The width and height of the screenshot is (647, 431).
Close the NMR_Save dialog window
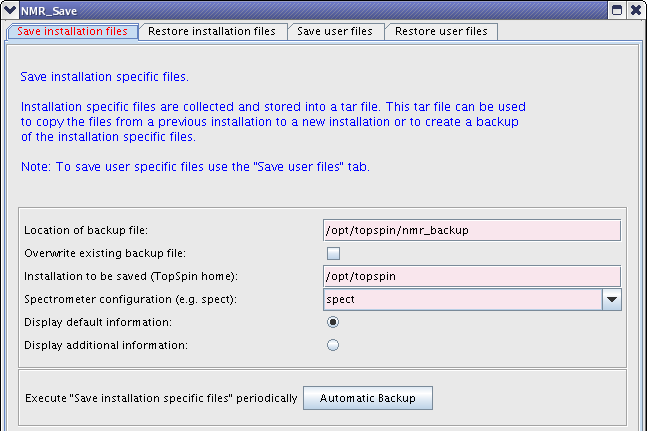(635, 10)
